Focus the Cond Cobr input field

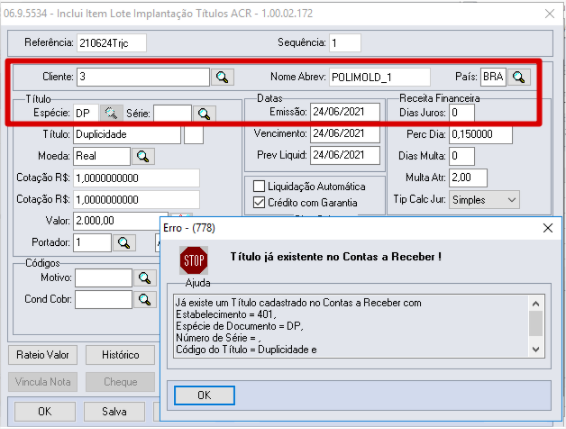104,300
